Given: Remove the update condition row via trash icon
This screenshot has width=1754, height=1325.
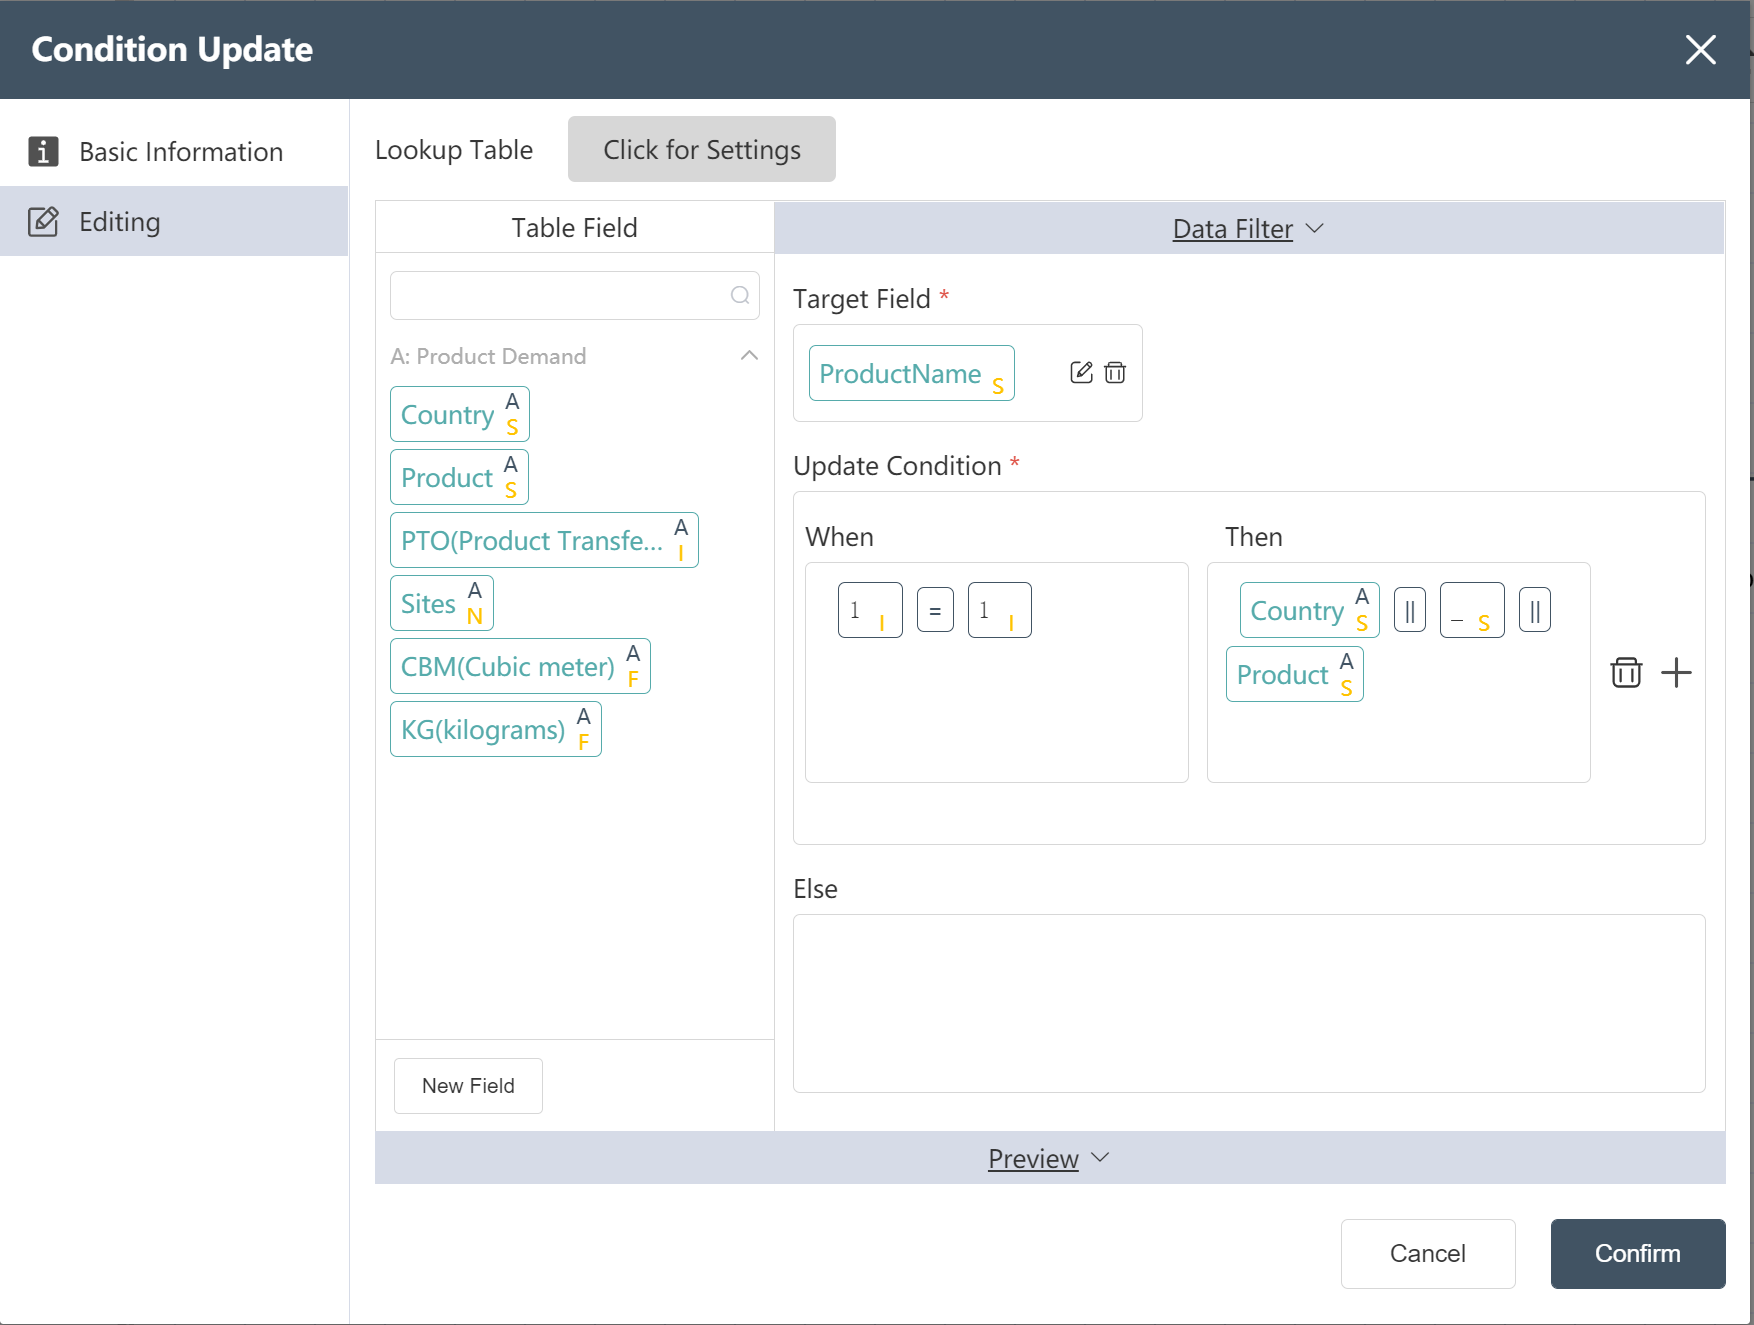Looking at the screenshot, I should click(1626, 673).
